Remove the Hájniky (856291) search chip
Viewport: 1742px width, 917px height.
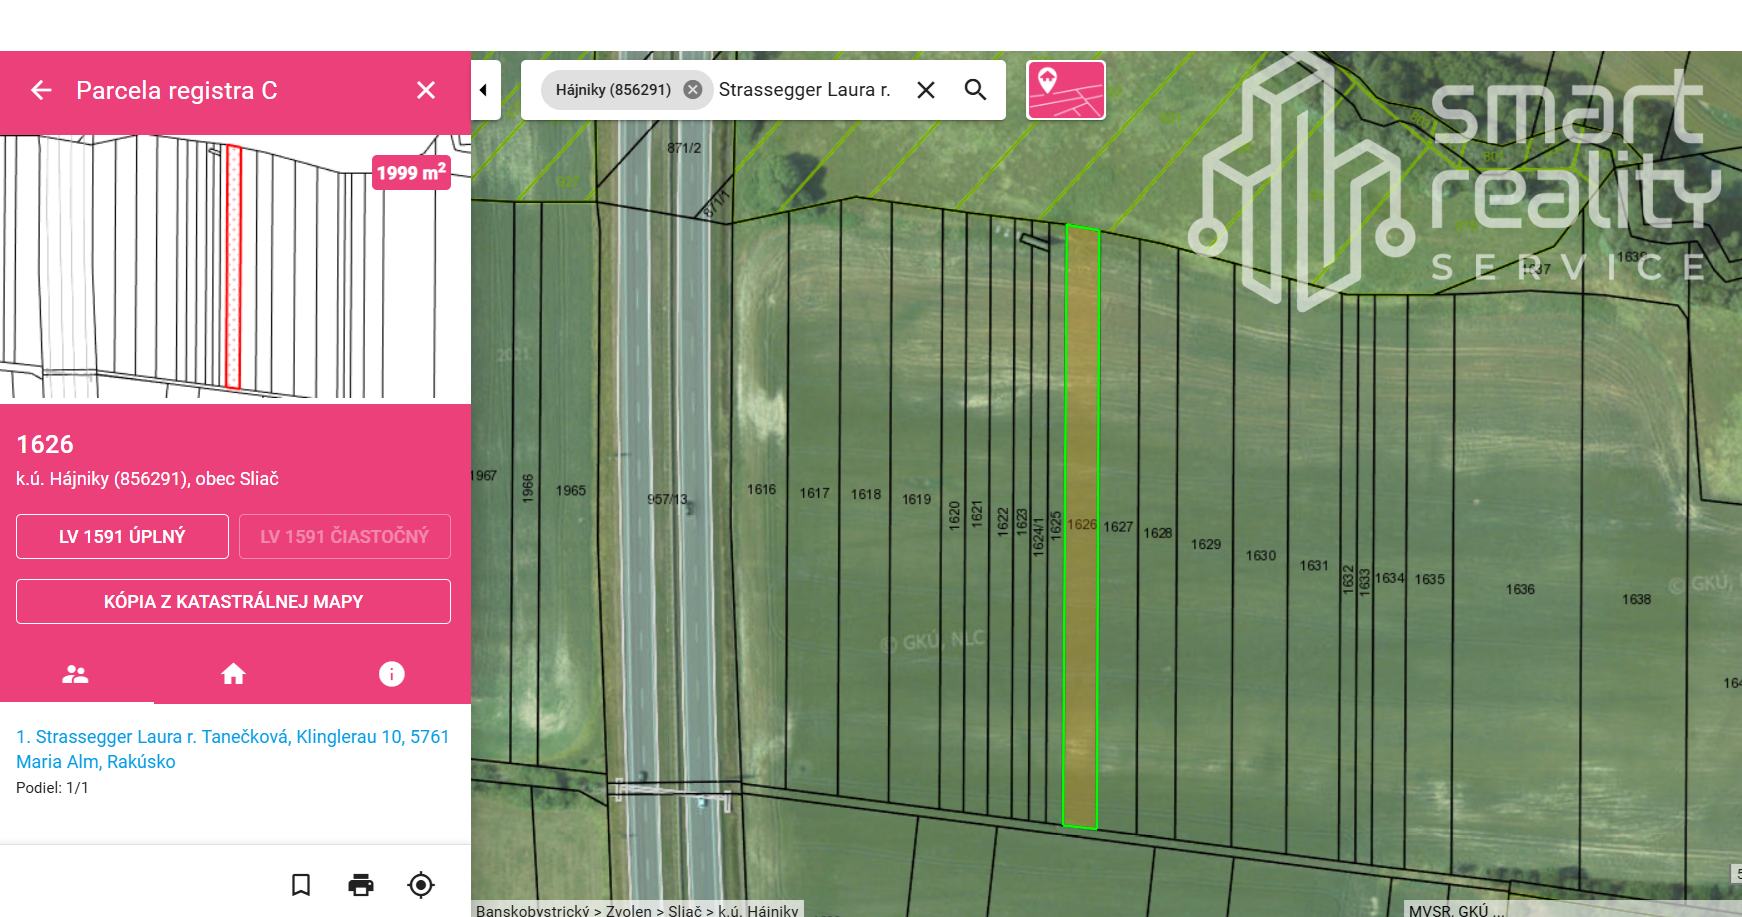pos(692,90)
